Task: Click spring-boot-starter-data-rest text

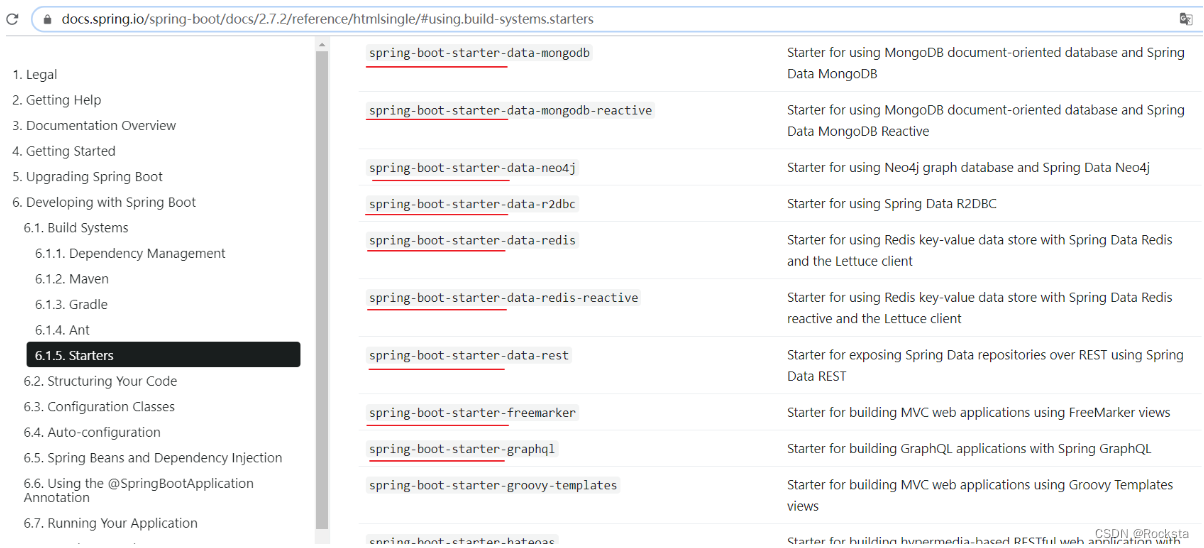Action: point(469,355)
